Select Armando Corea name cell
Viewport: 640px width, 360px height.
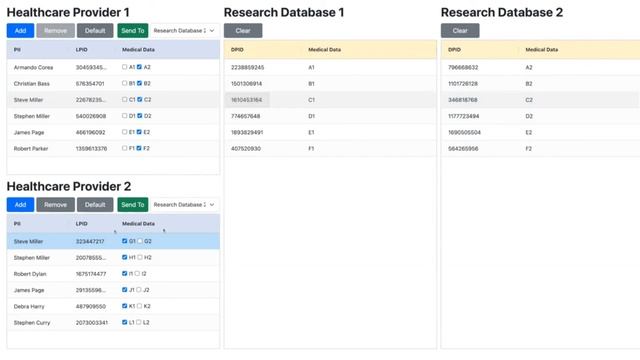click(x=33, y=67)
